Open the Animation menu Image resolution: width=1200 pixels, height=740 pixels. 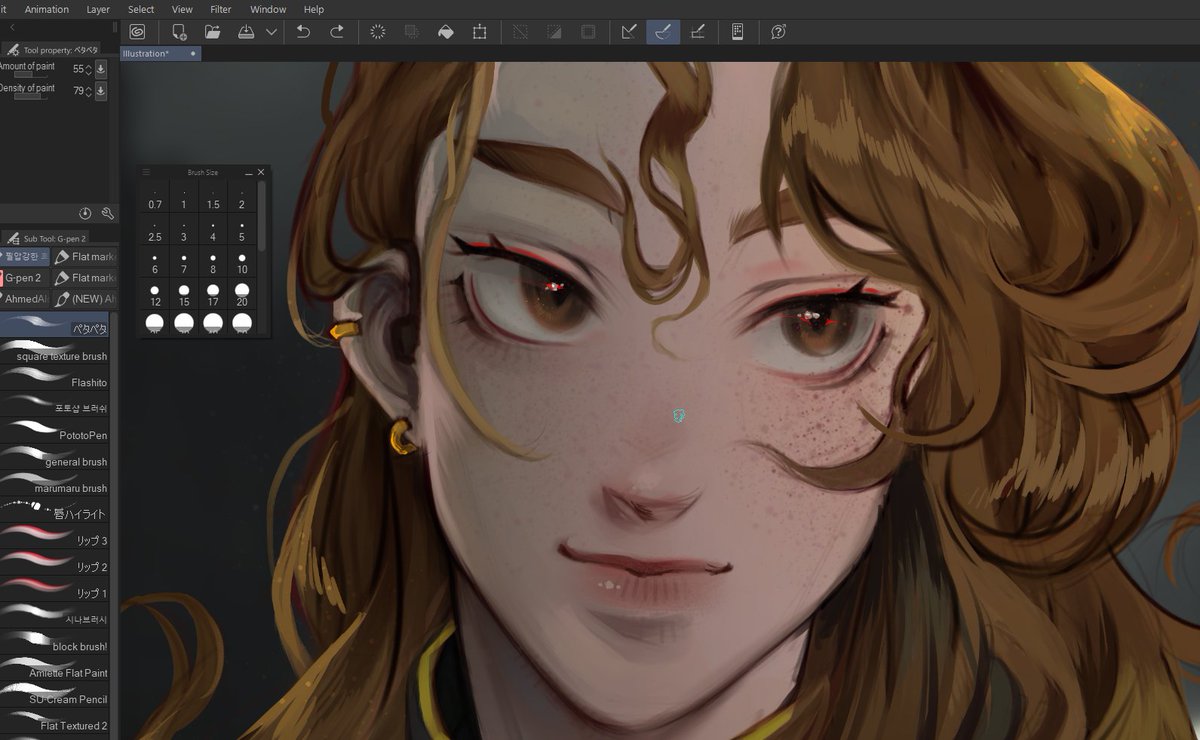(47, 9)
